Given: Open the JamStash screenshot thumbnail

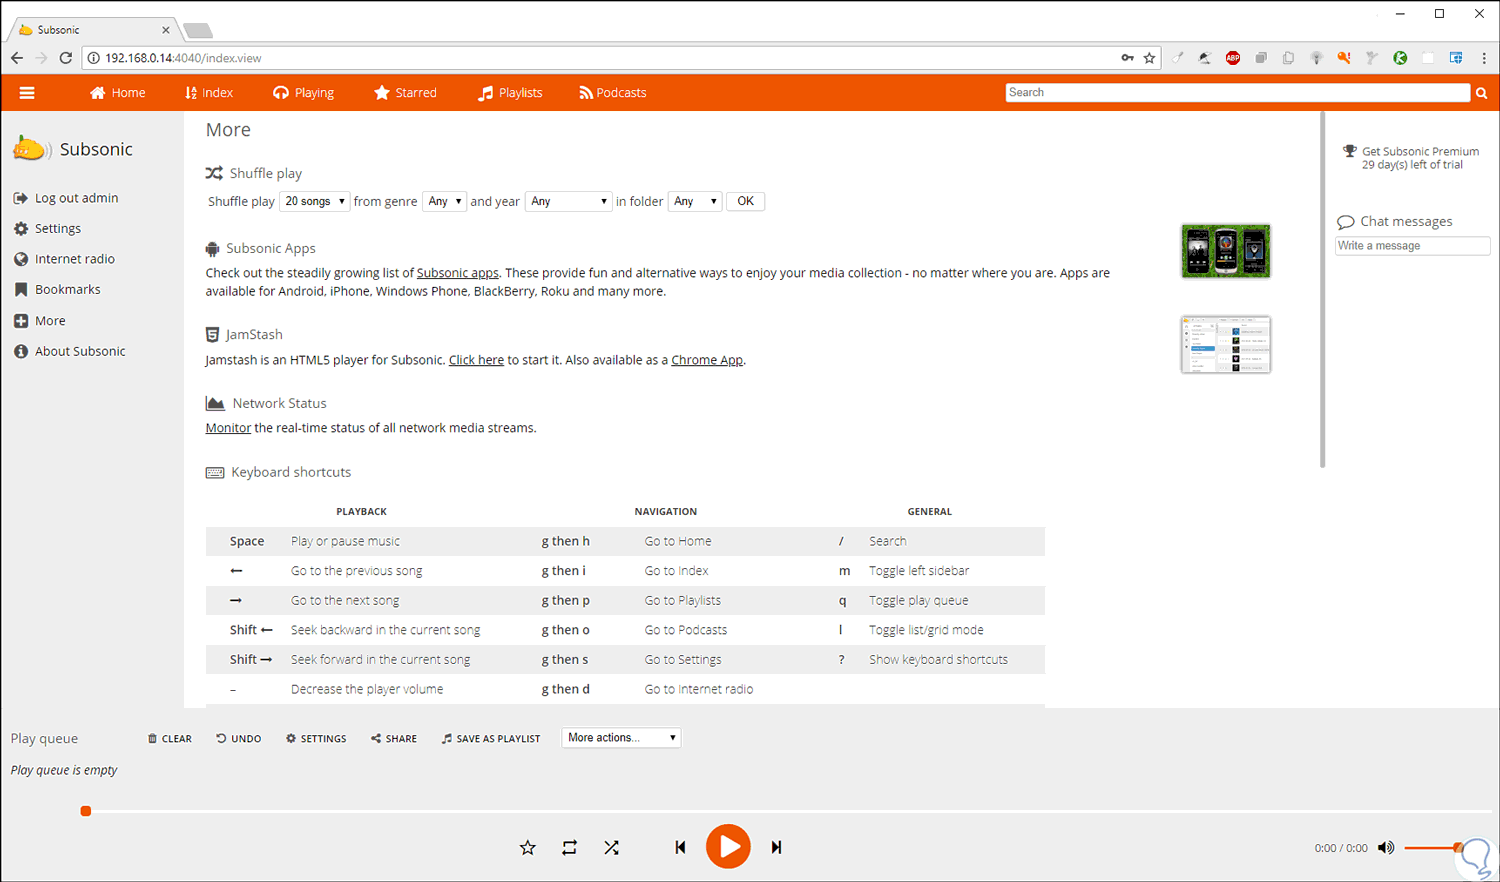Looking at the screenshot, I should pyautogui.click(x=1226, y=345).
